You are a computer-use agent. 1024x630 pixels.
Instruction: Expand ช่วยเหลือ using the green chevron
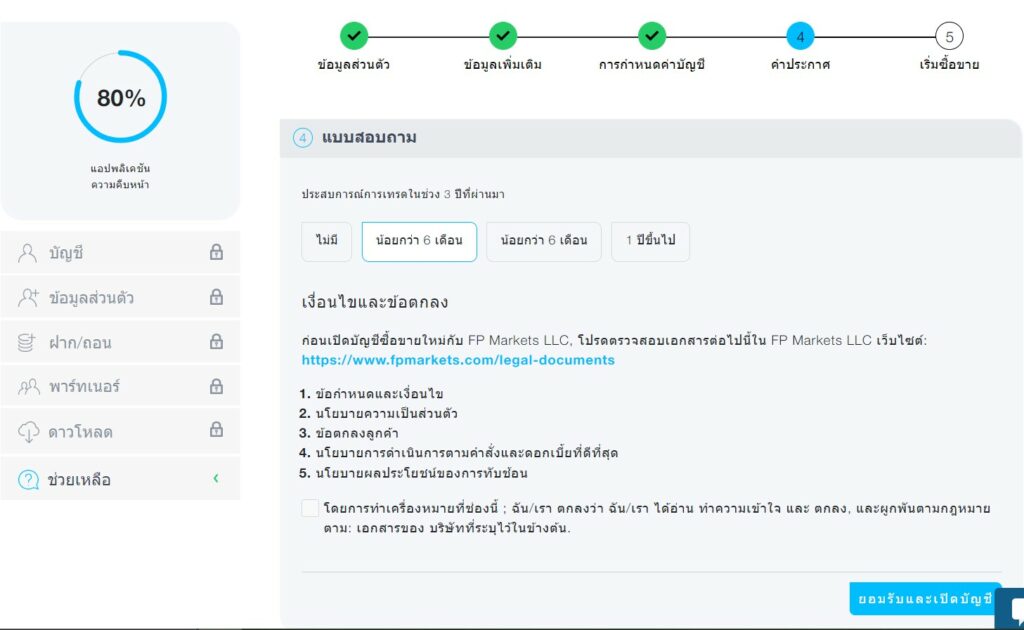coord(215,479)
